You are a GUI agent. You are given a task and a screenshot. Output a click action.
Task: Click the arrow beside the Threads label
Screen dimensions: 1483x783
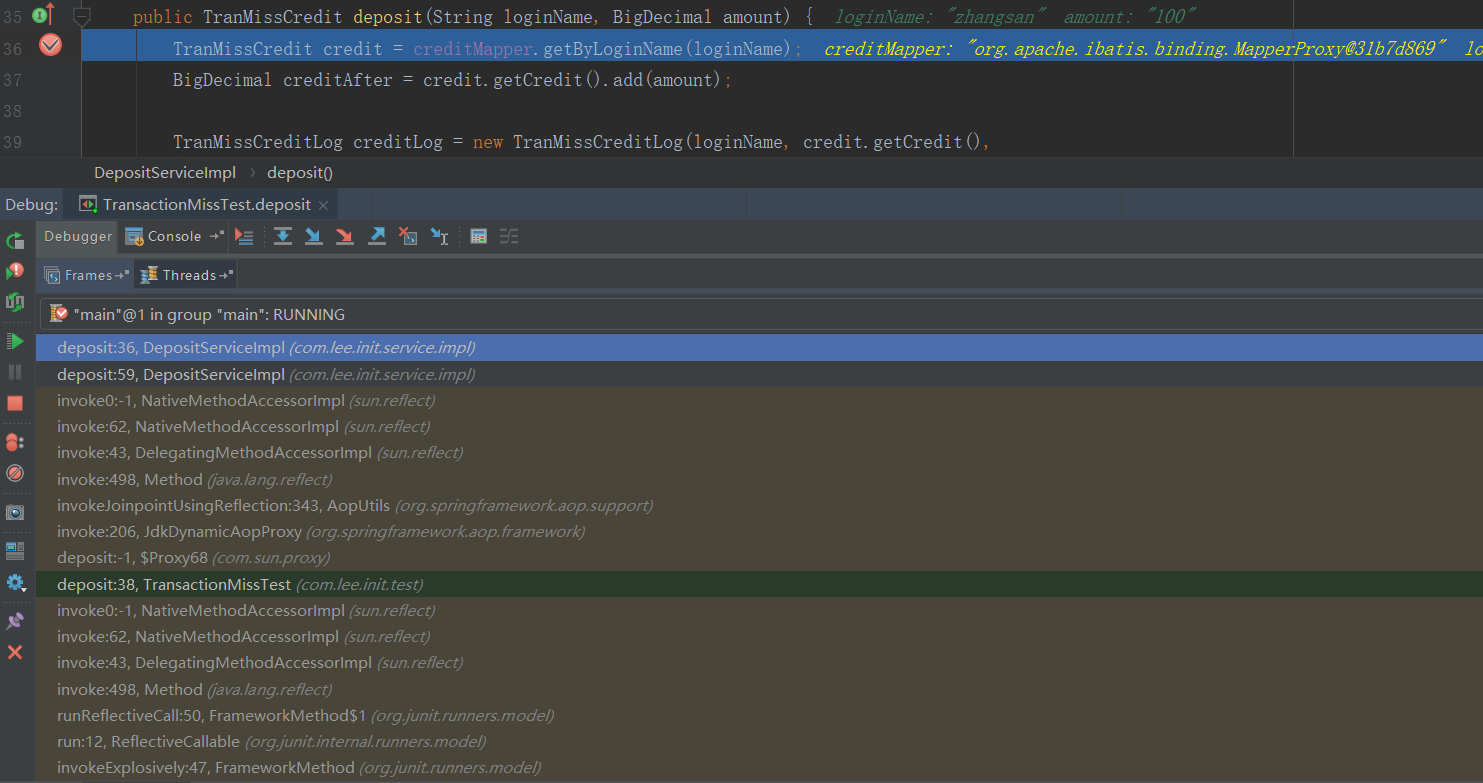tap(226, 275)
